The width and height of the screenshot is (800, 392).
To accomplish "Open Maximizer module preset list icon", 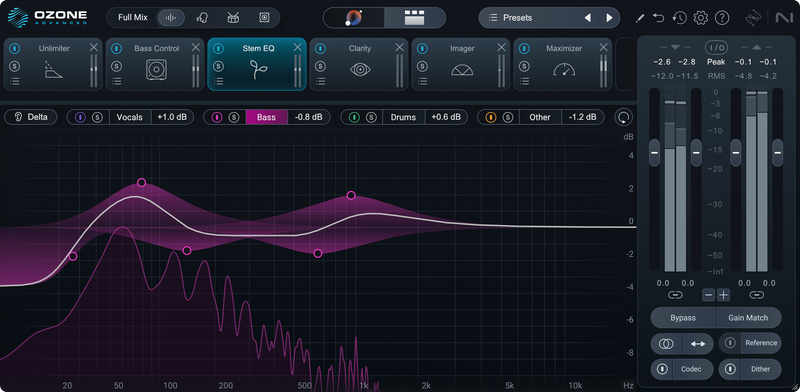I will [x=524, y=81].
